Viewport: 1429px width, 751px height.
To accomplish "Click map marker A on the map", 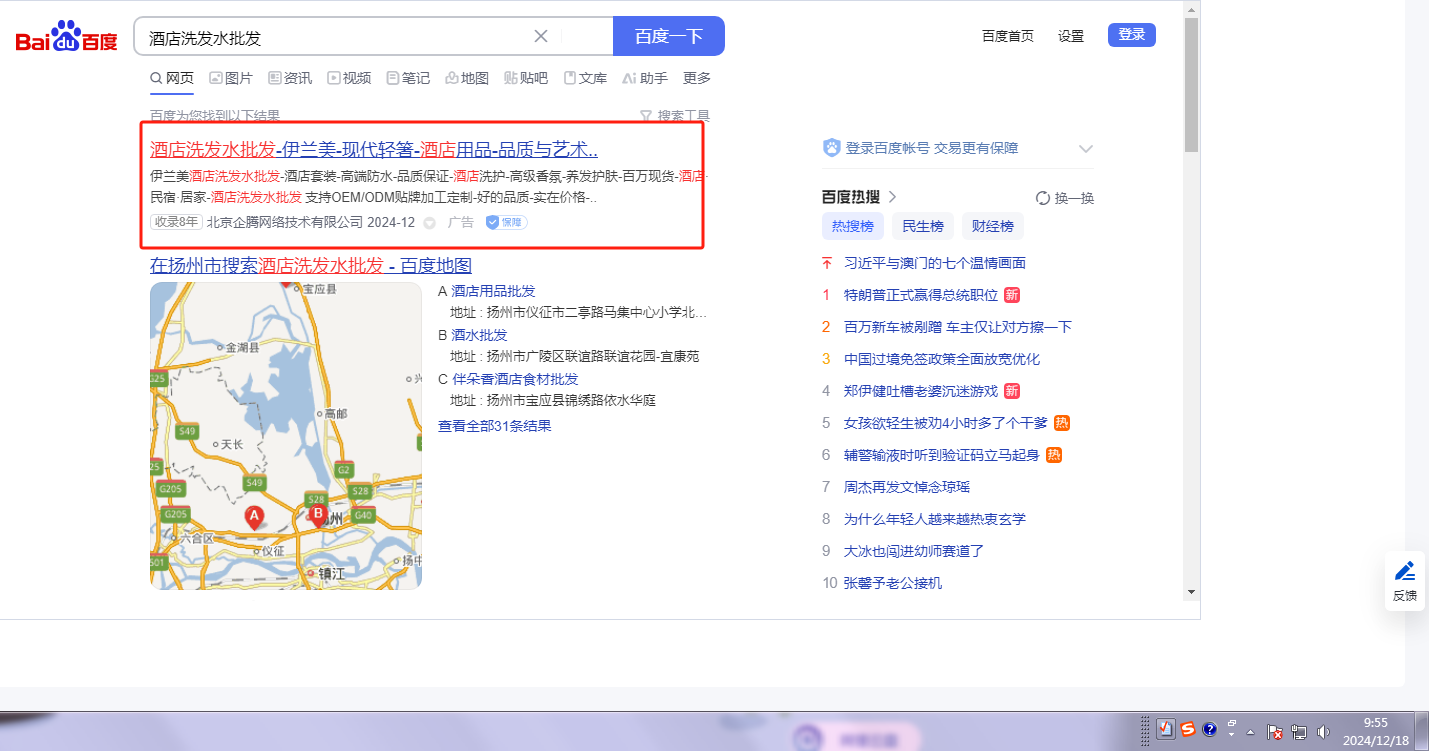I will (254, 516).
